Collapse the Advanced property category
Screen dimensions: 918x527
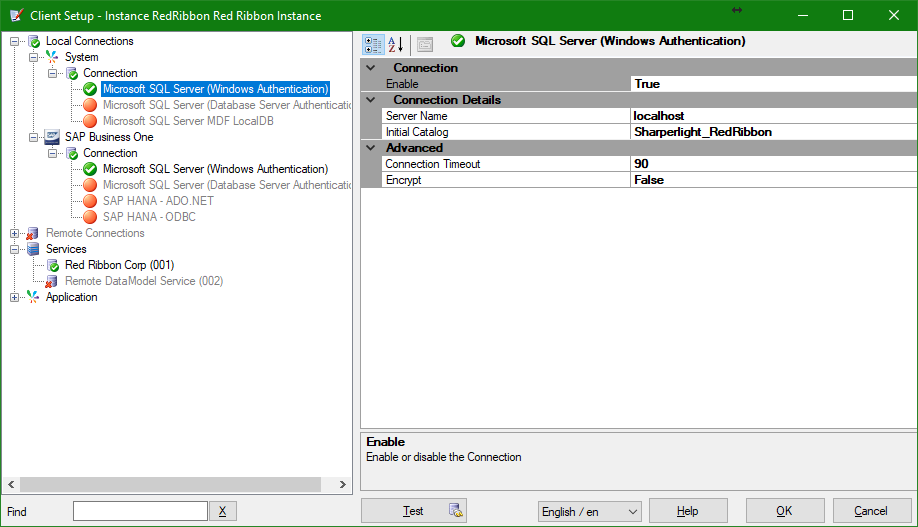[x=371, y=148]
